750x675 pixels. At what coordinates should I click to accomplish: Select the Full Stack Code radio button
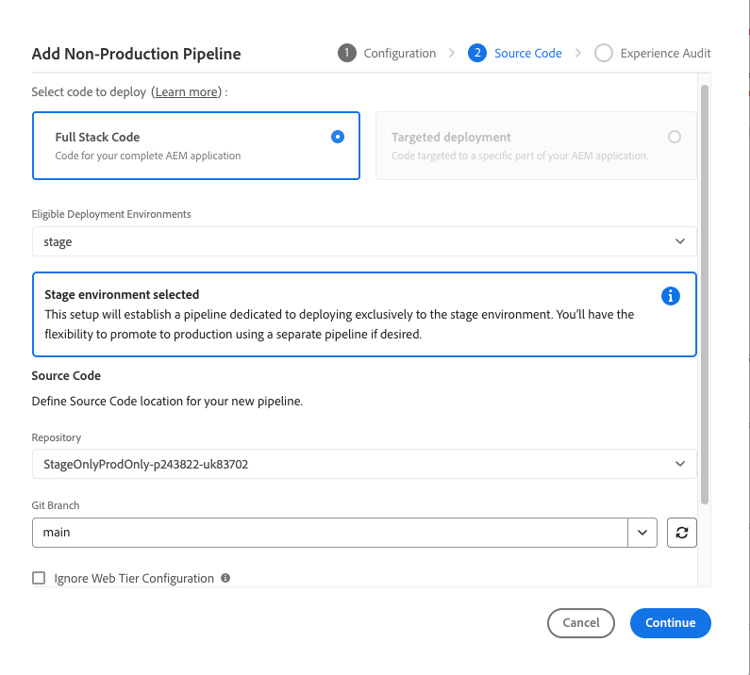tap(338, 137)
